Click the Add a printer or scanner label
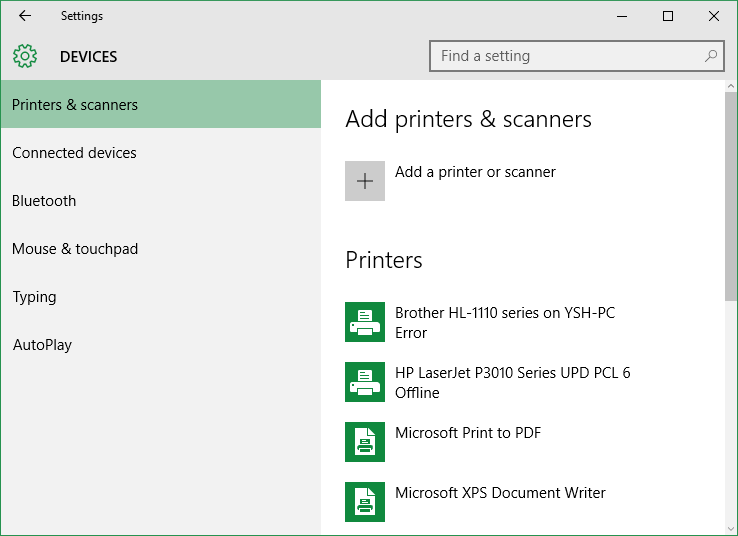Viewport: 738px width, 536px height. [x=475, y=172]
